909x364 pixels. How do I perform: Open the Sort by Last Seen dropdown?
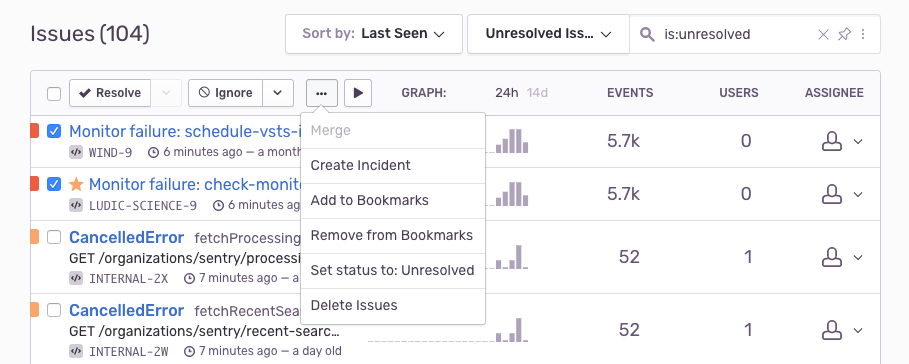click(374, 34)
